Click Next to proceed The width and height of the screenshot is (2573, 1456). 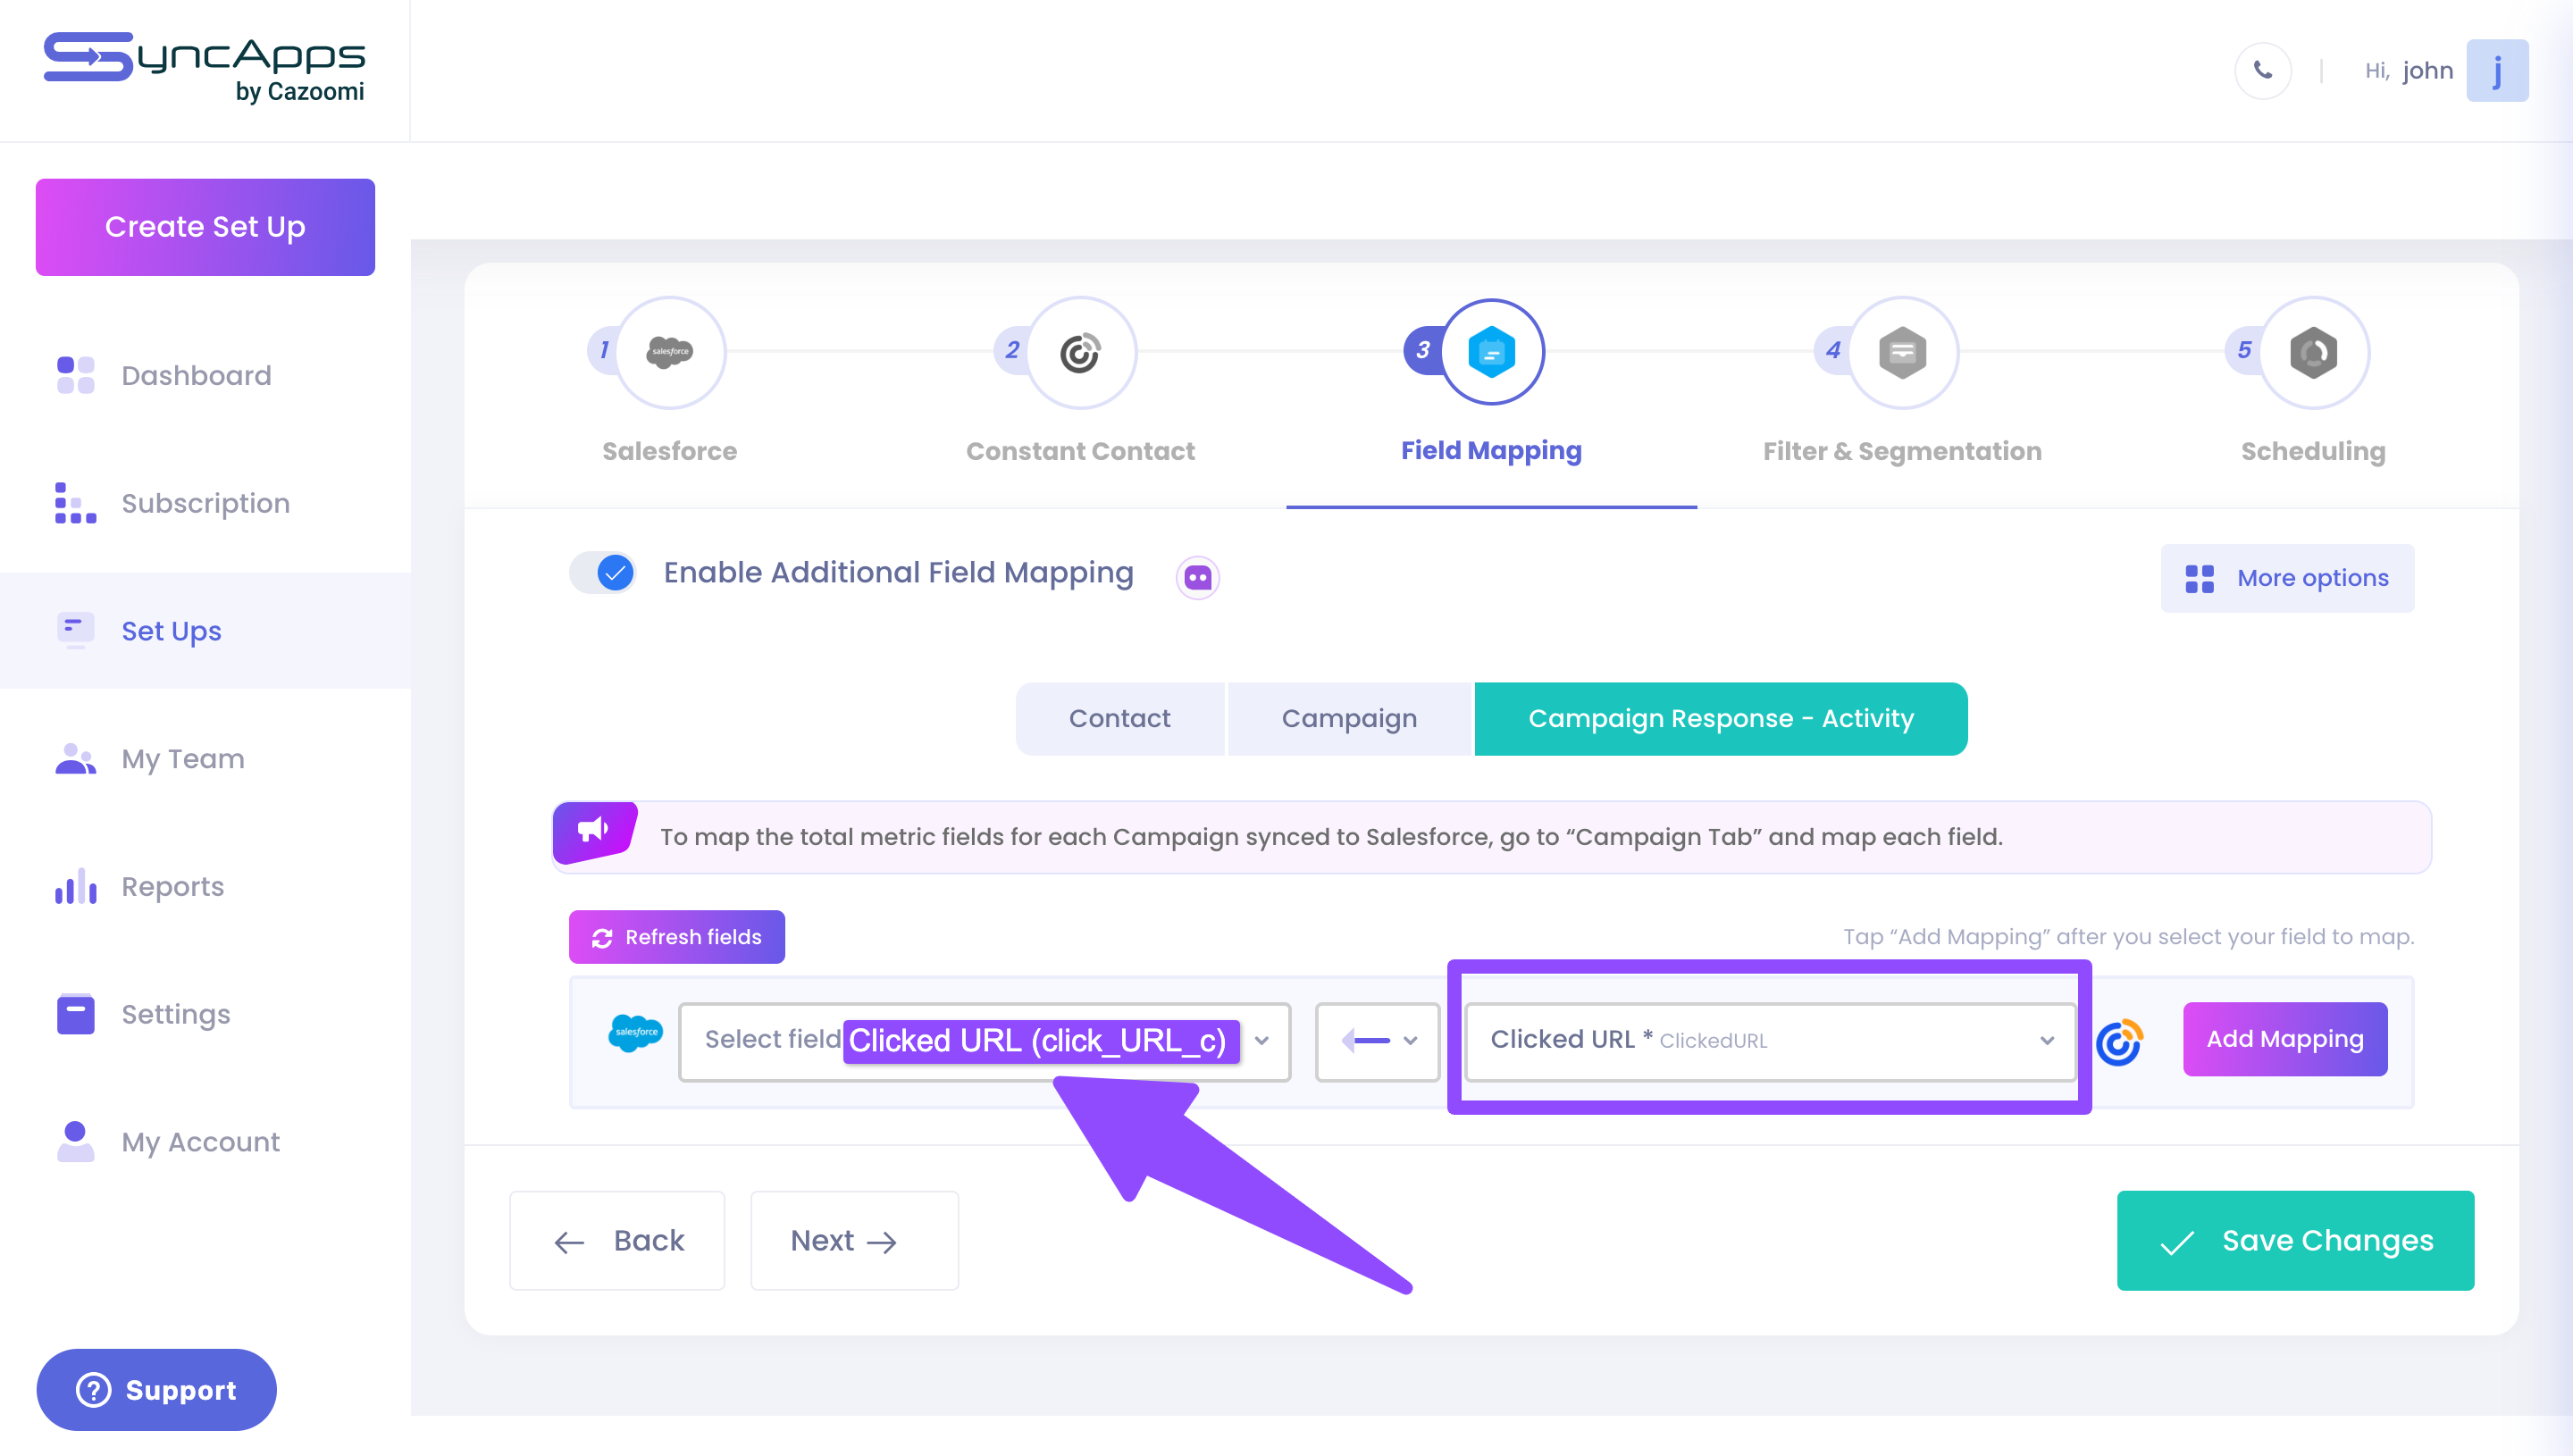[854, 1240]
